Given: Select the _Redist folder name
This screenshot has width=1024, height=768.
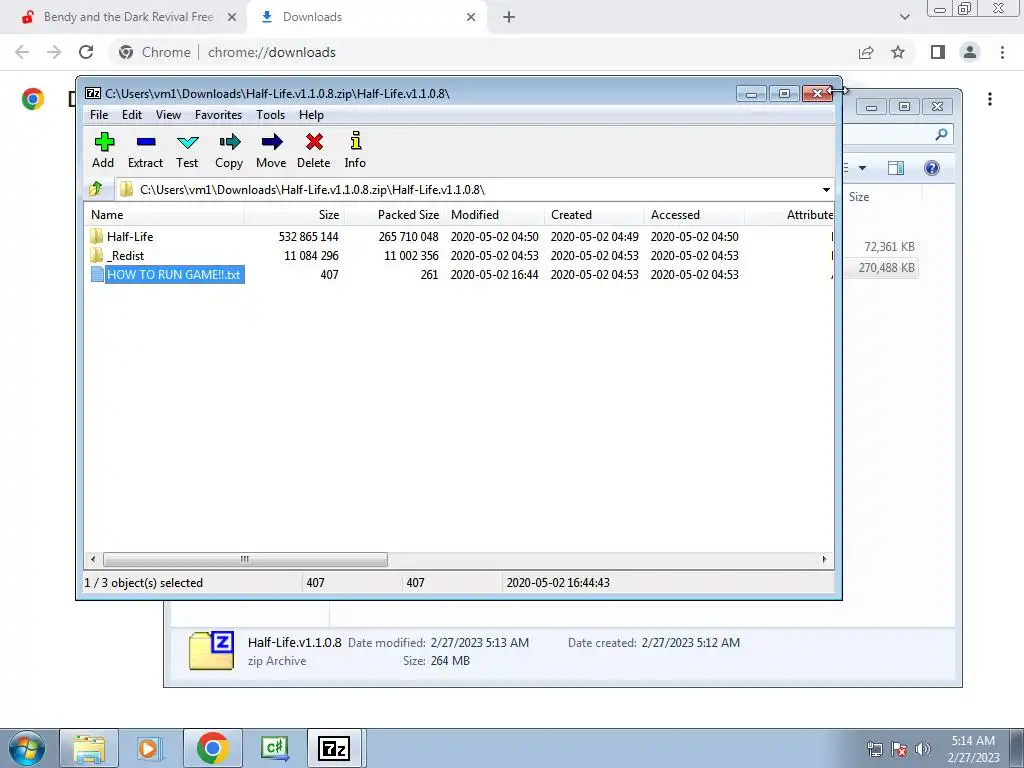Looking at the screenshot, I should [x=125, y=255].
